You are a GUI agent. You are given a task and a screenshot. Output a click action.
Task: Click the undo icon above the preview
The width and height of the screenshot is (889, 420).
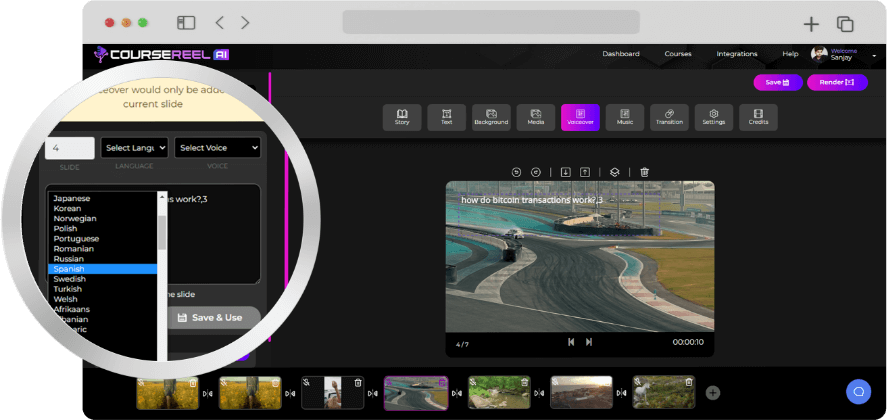coord(516,172)
